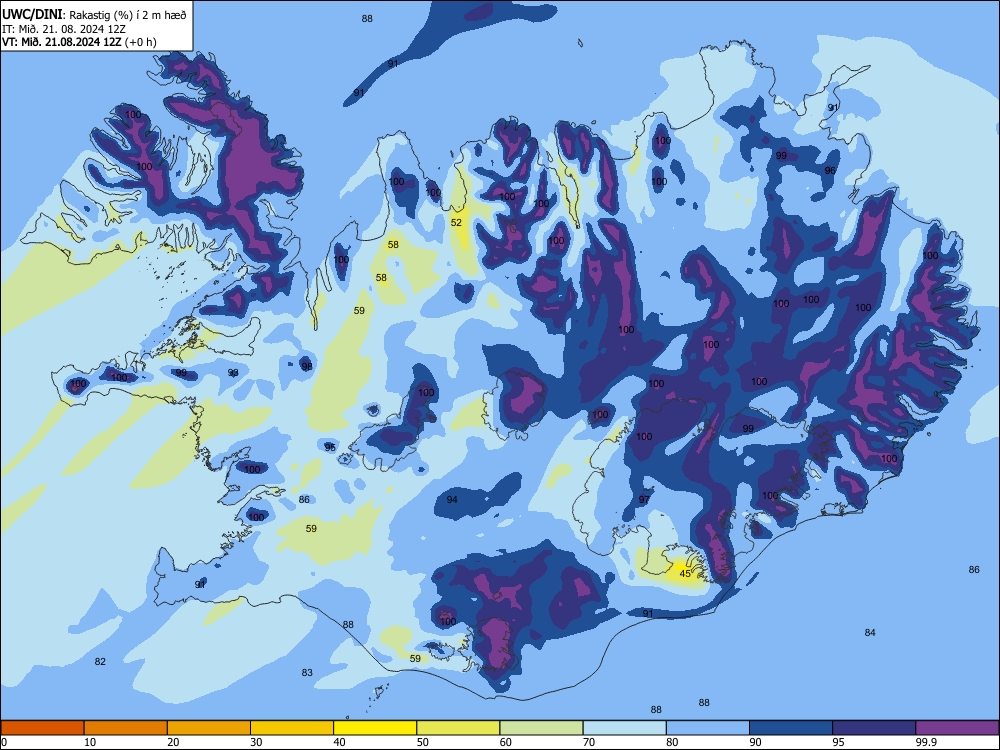Screen dimensions: 1000x750
Task: Click the legend tick label 10
Action: (90, 742)
